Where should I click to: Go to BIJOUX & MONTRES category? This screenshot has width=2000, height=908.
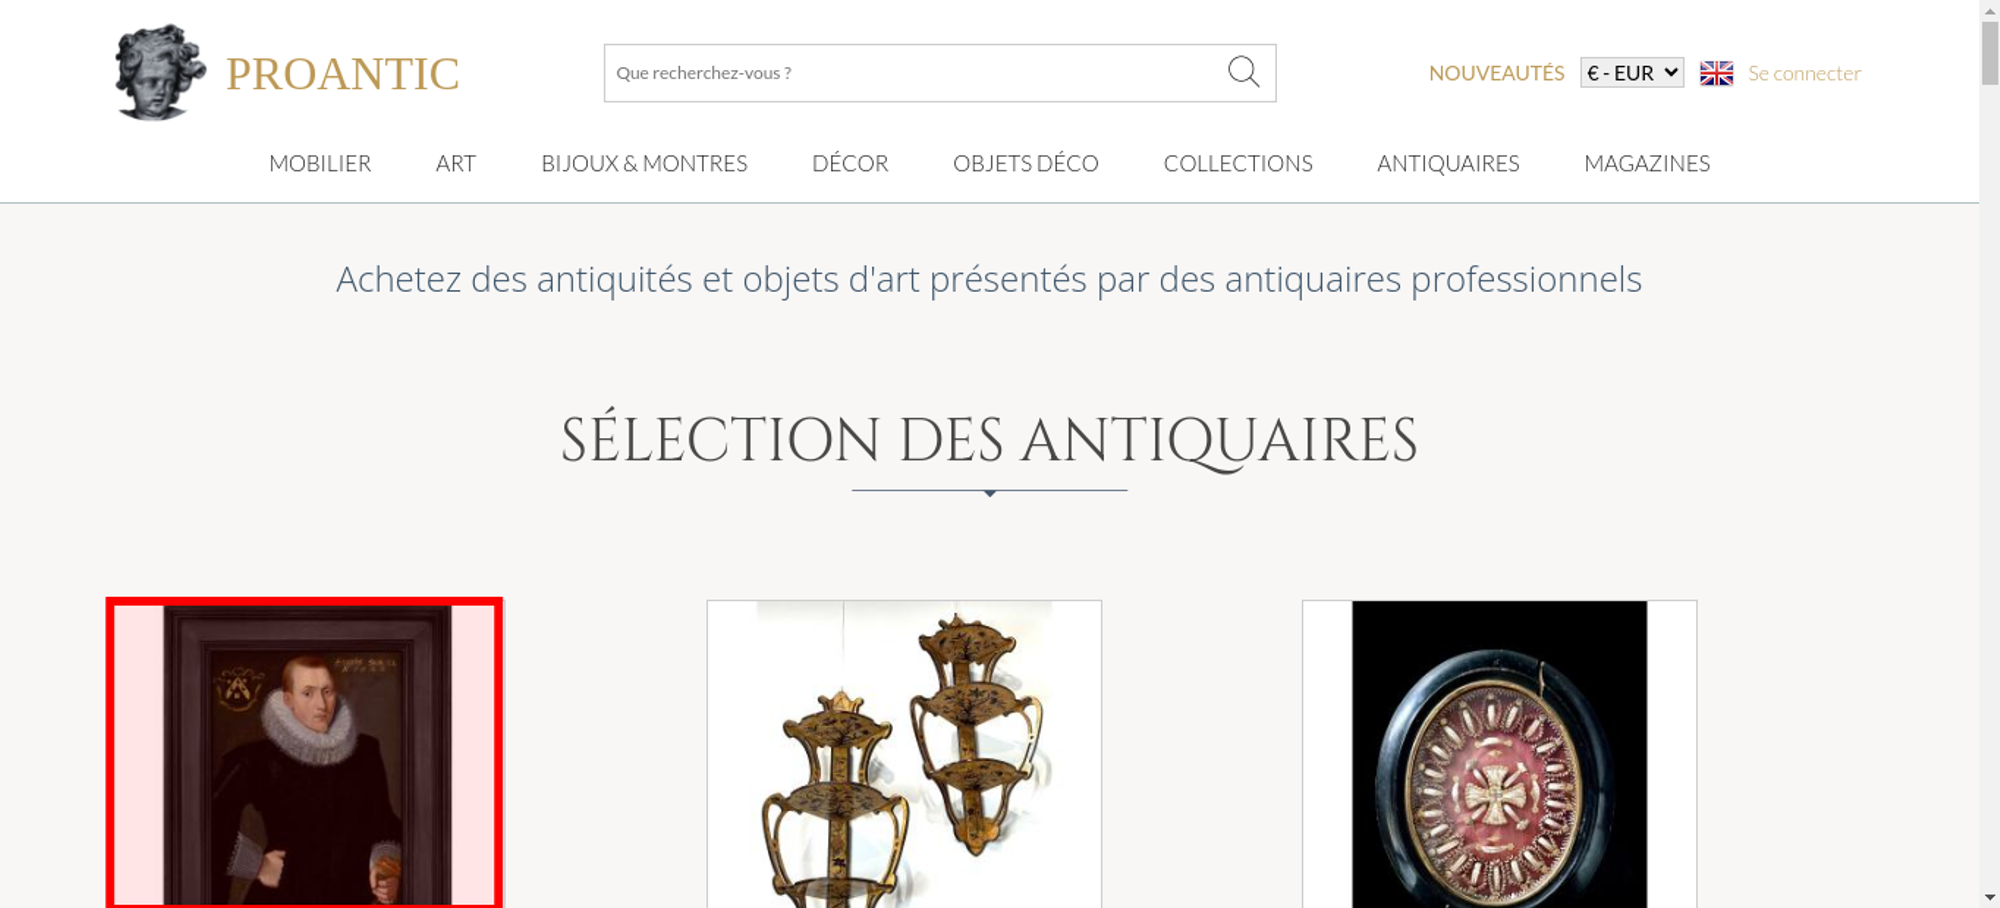tap(644, 163)
